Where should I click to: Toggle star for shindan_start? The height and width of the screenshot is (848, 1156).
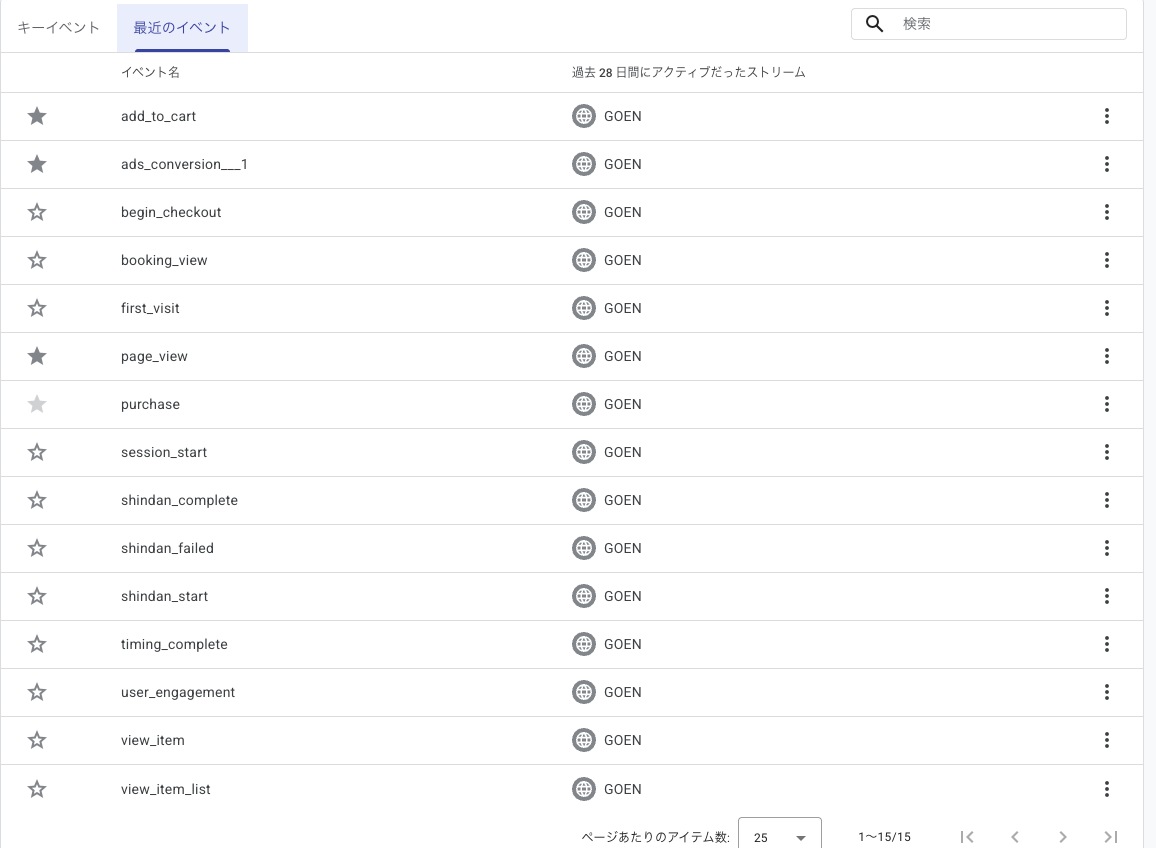37,596
